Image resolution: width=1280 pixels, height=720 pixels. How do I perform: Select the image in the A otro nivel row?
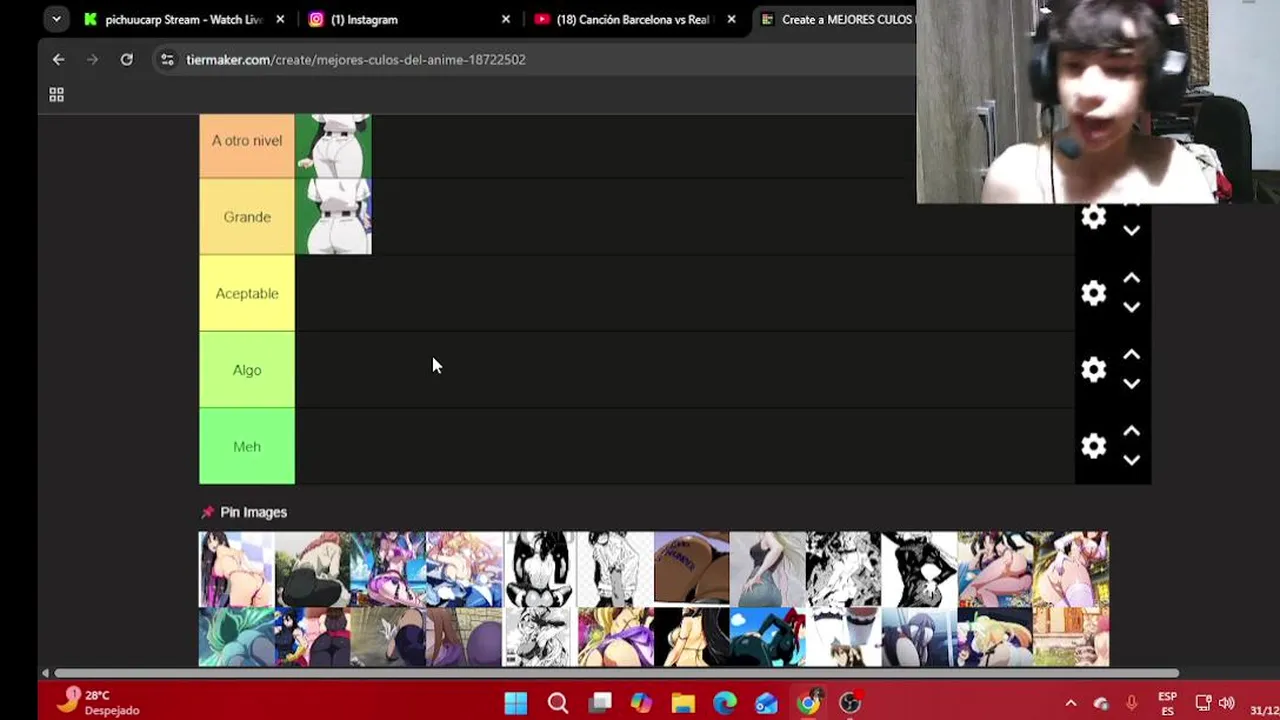(x=333, y=146)
